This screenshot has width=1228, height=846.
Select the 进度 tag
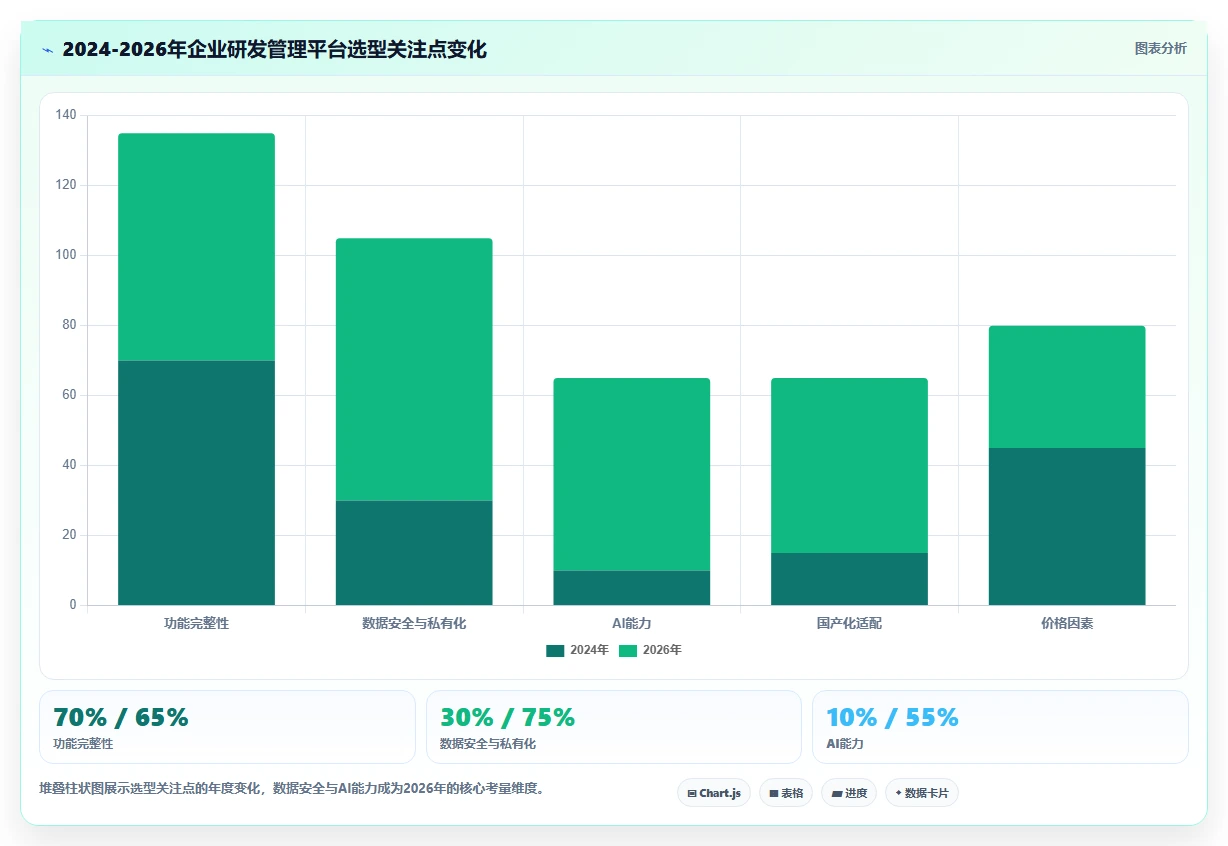(849, 793)
